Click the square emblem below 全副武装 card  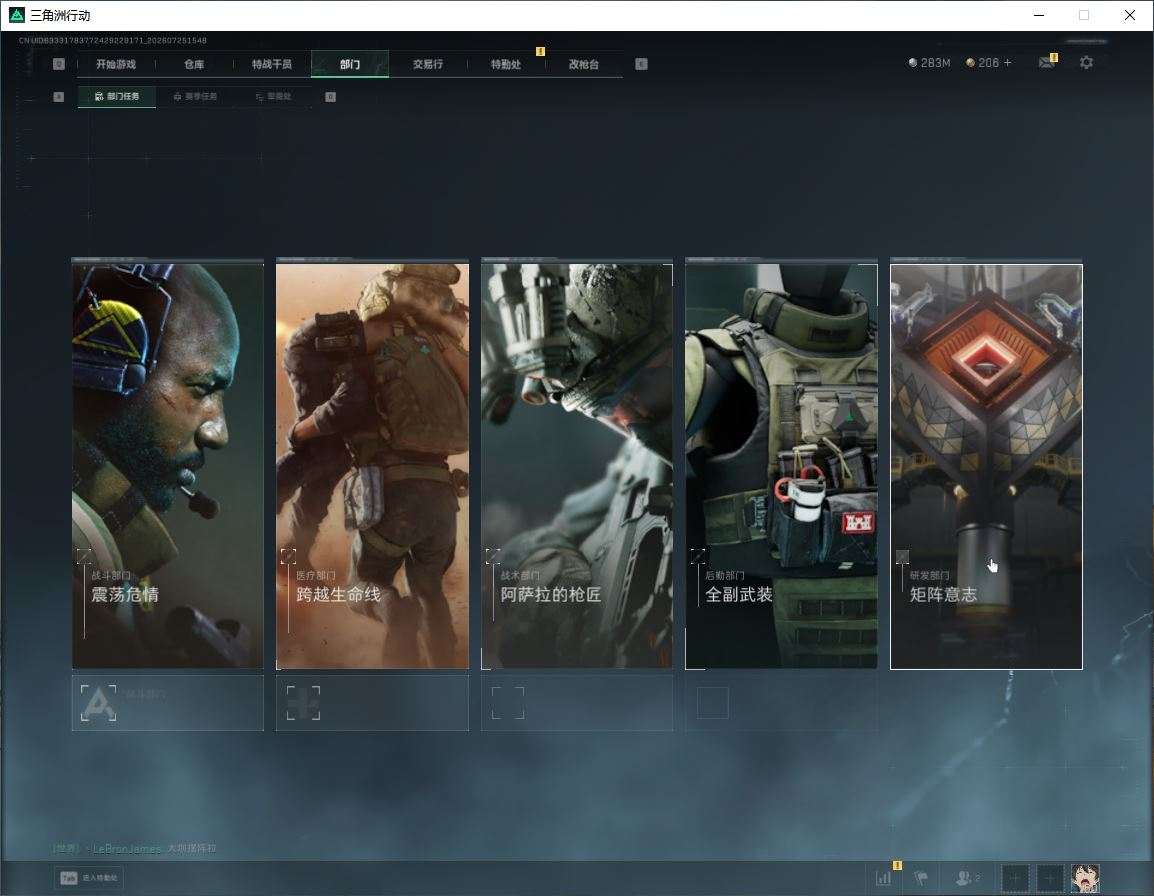712,703
